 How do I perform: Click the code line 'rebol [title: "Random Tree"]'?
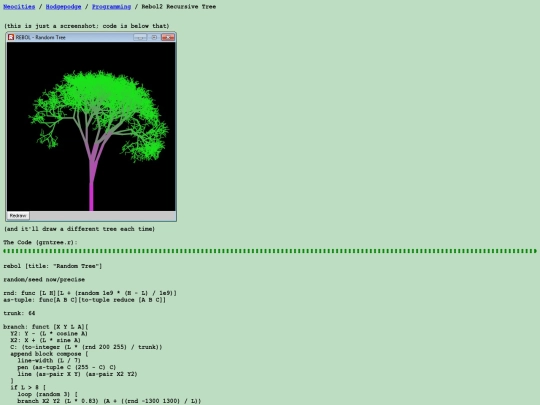tap(52, 266)
